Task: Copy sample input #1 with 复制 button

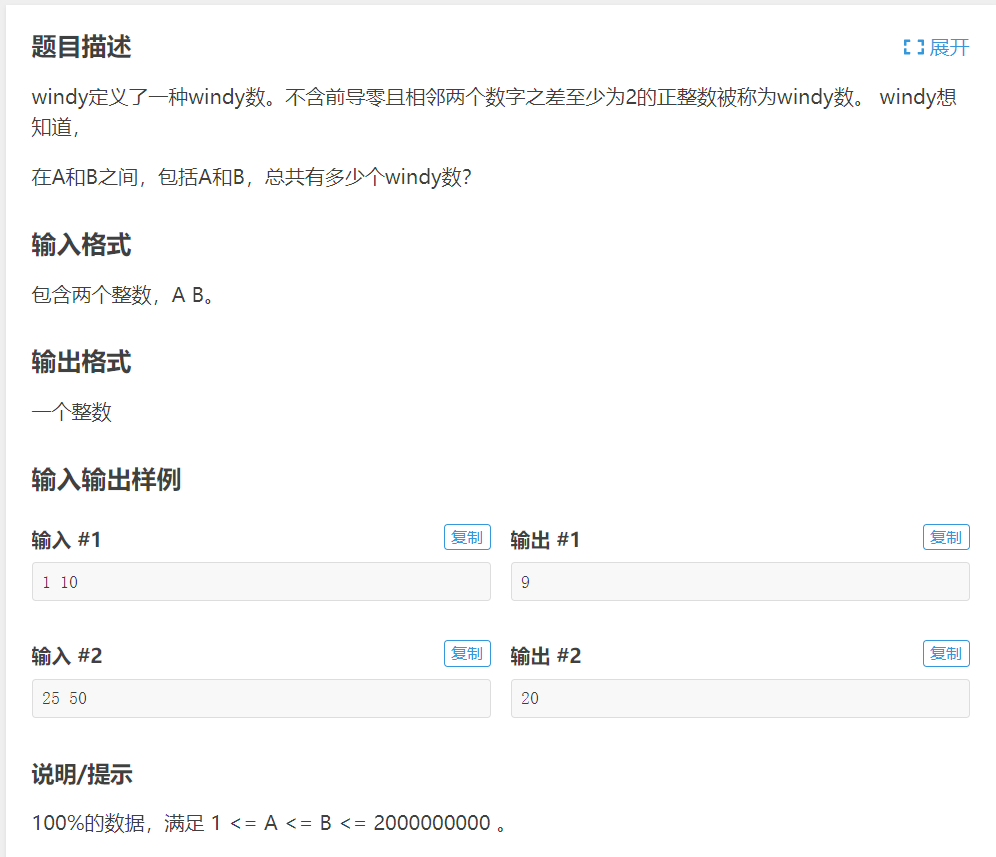Action: pyautogui.click(x=467, y=537)
